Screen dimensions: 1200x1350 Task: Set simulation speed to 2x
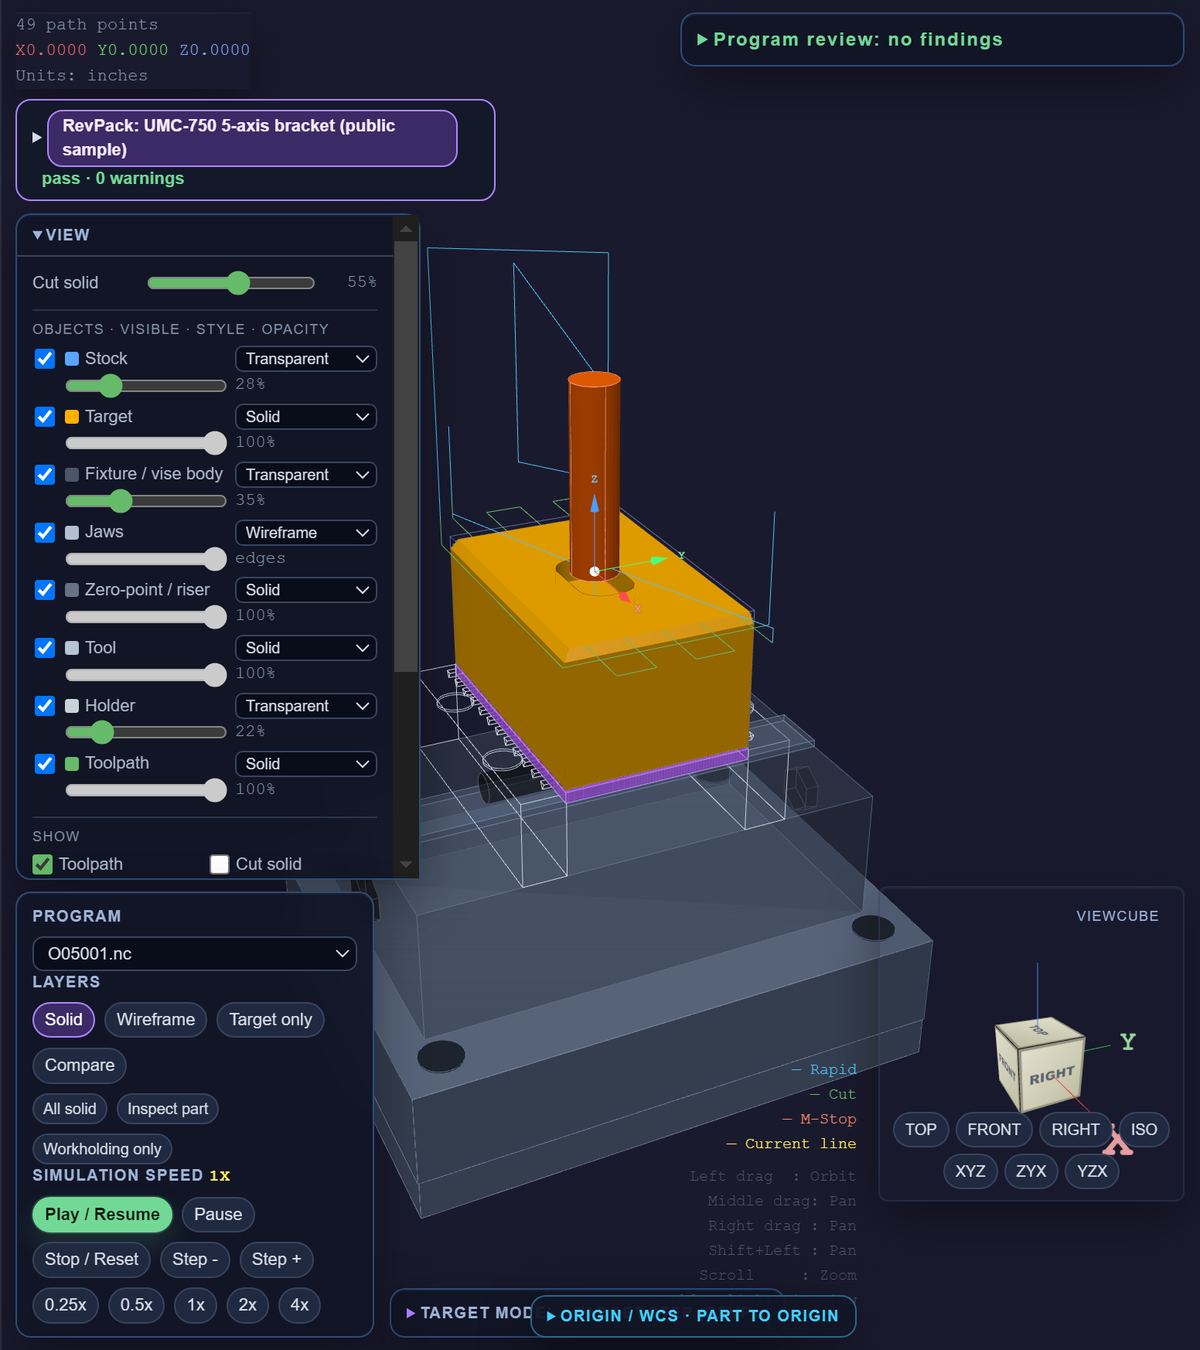248,1306
